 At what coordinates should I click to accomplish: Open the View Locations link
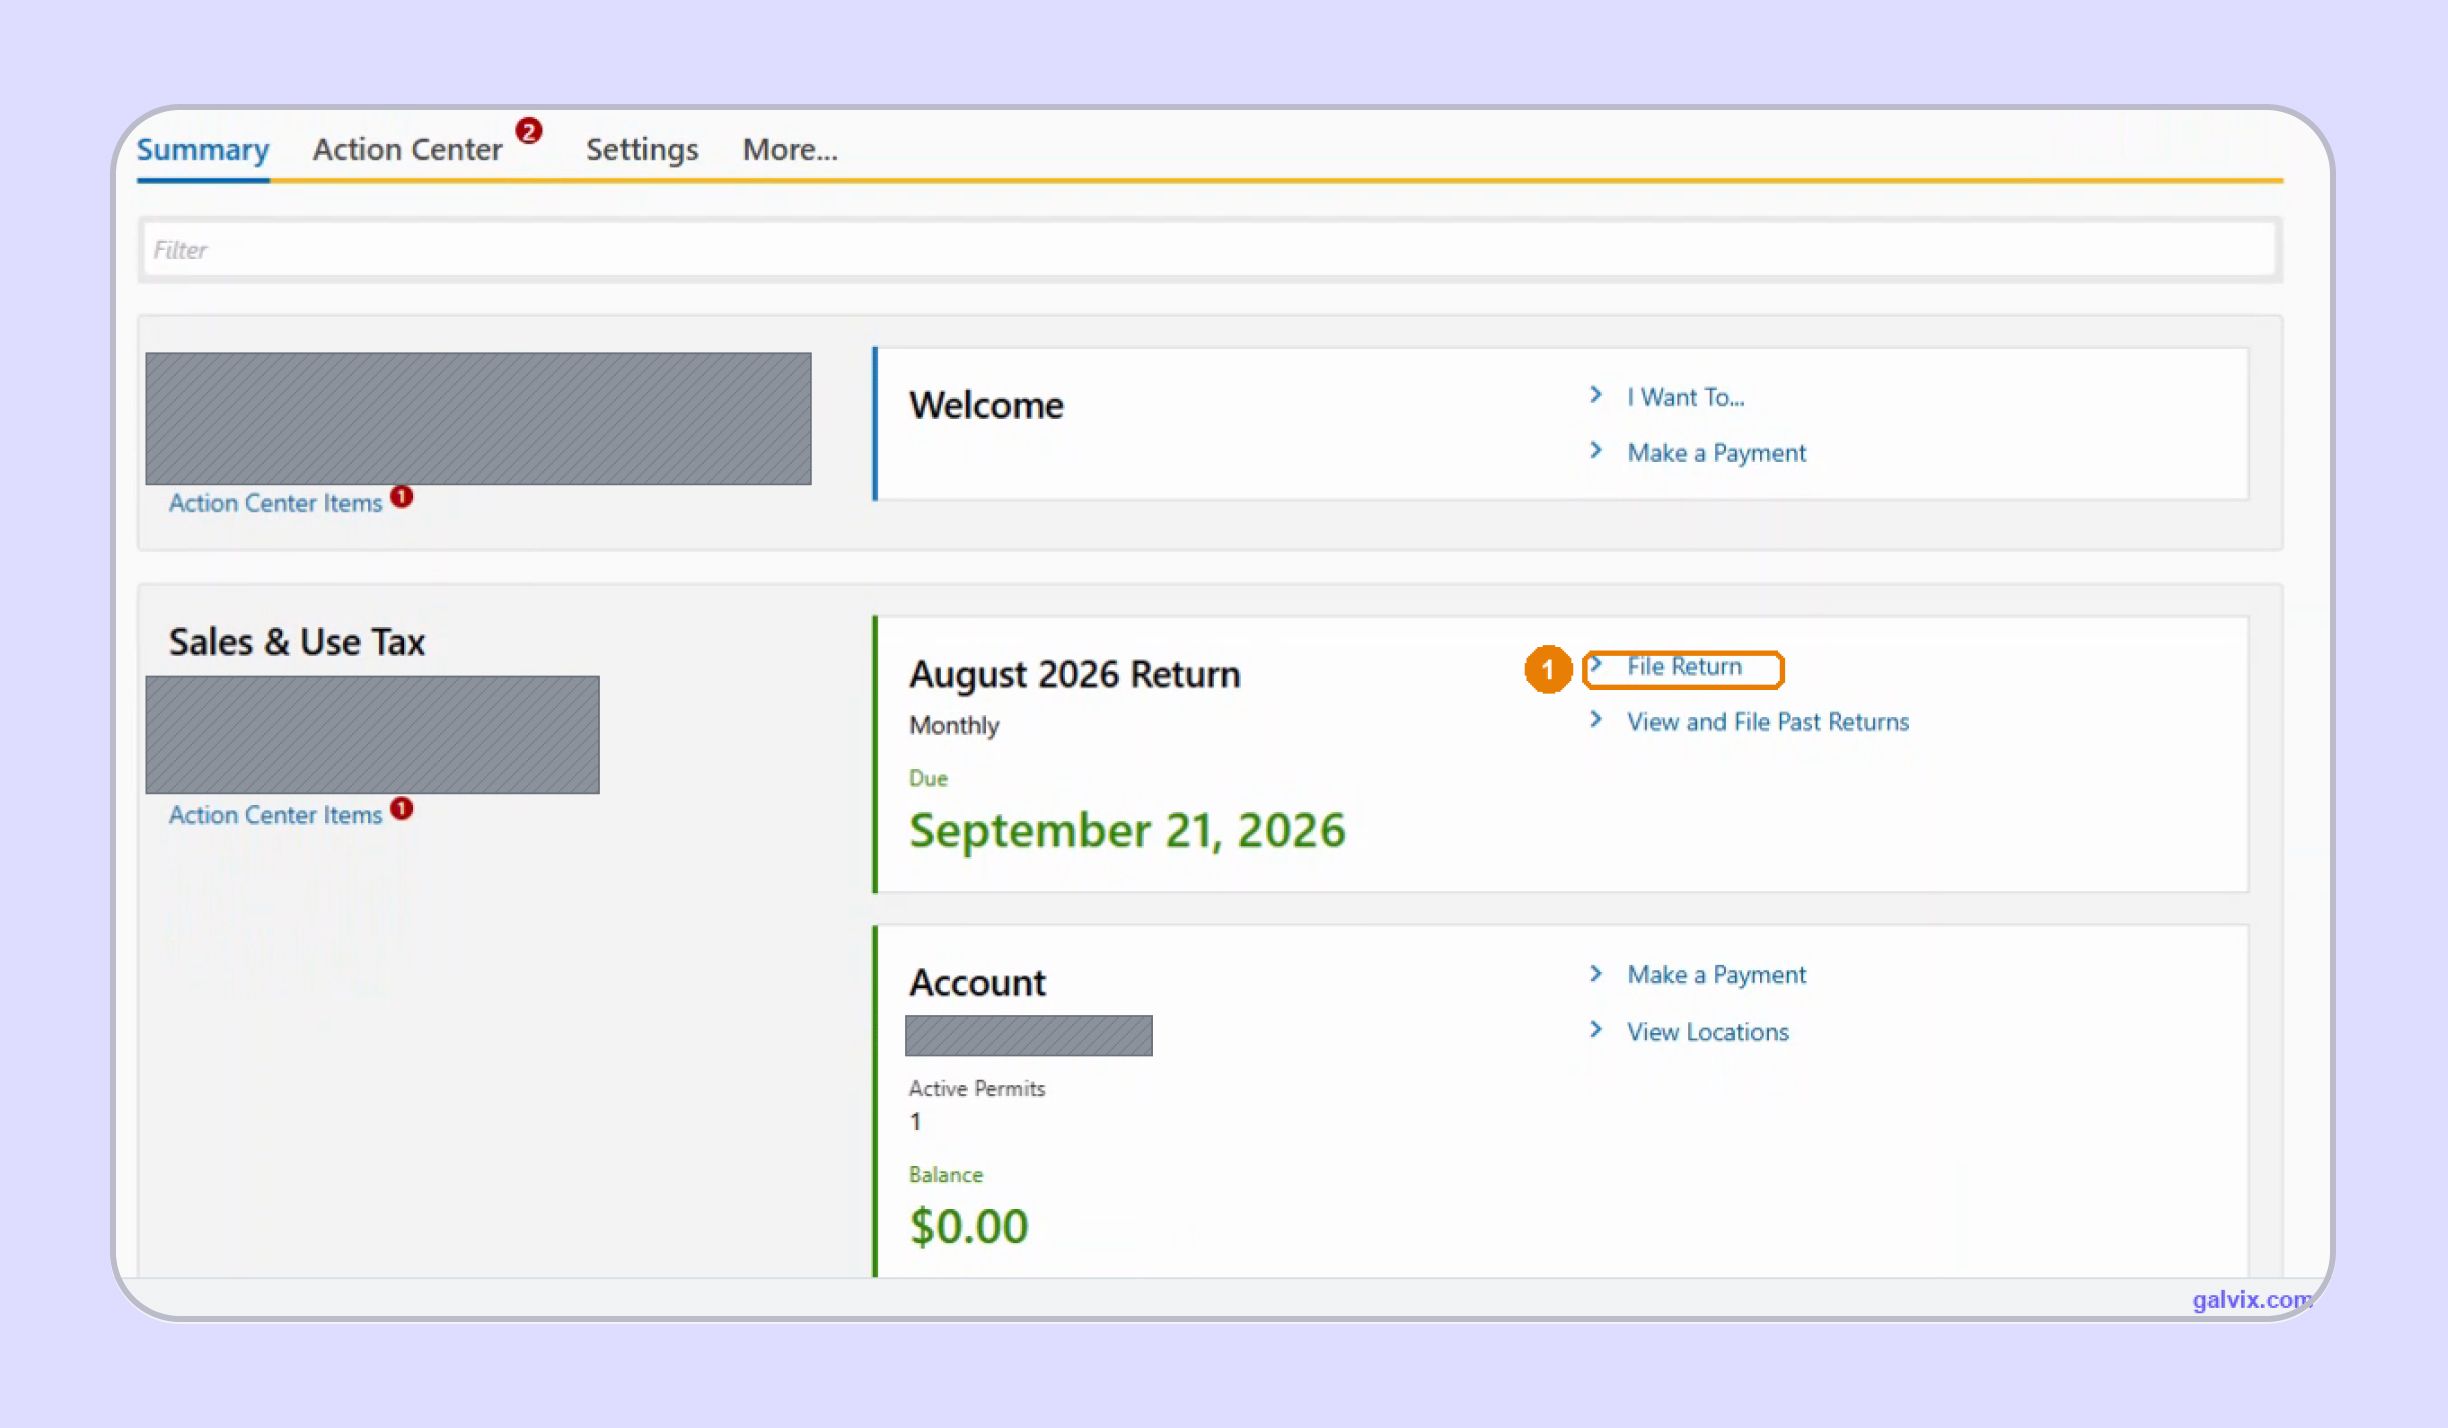coord(1707,1032)
